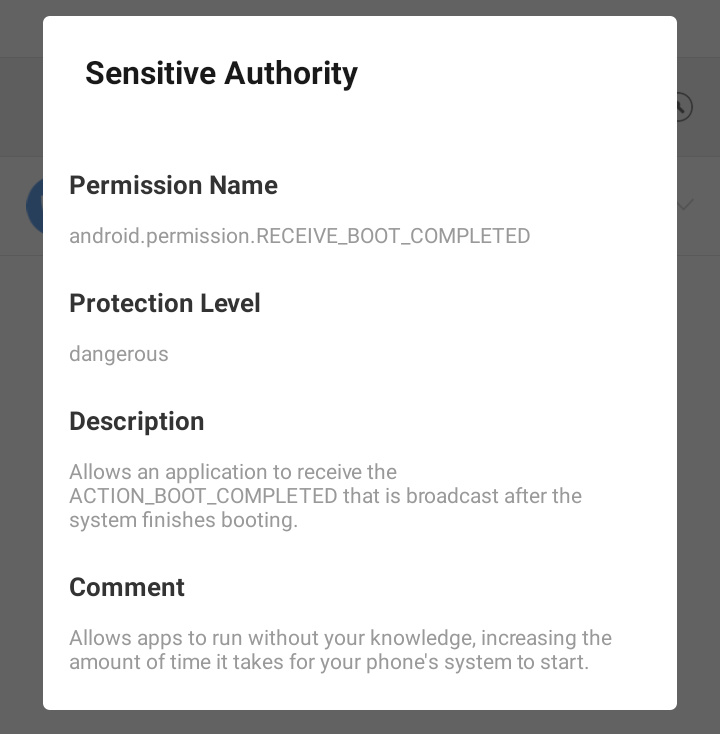The width and height of the screenshot is (720, 734).
Task: Click the 'amount of time it takes' line
Action: 329,662
